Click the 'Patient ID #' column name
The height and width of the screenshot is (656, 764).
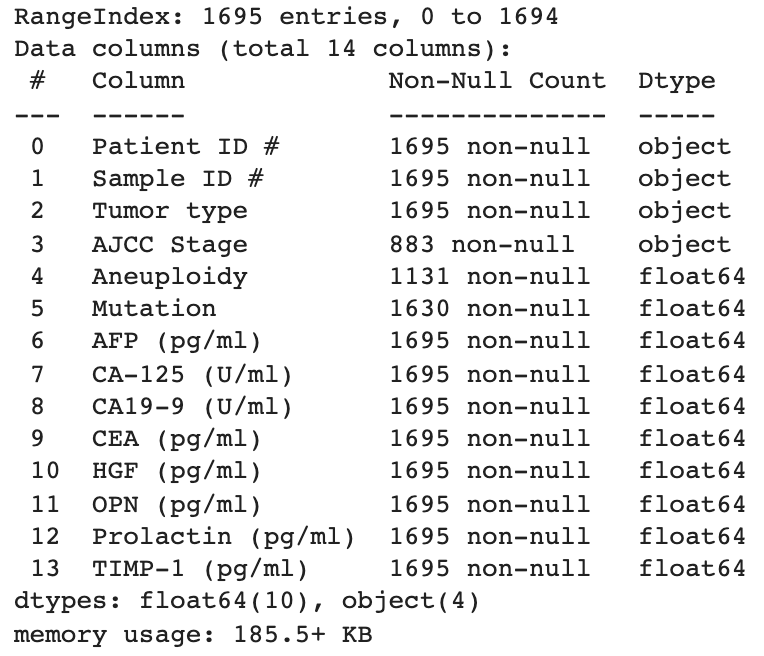click(x=186, y=147)
